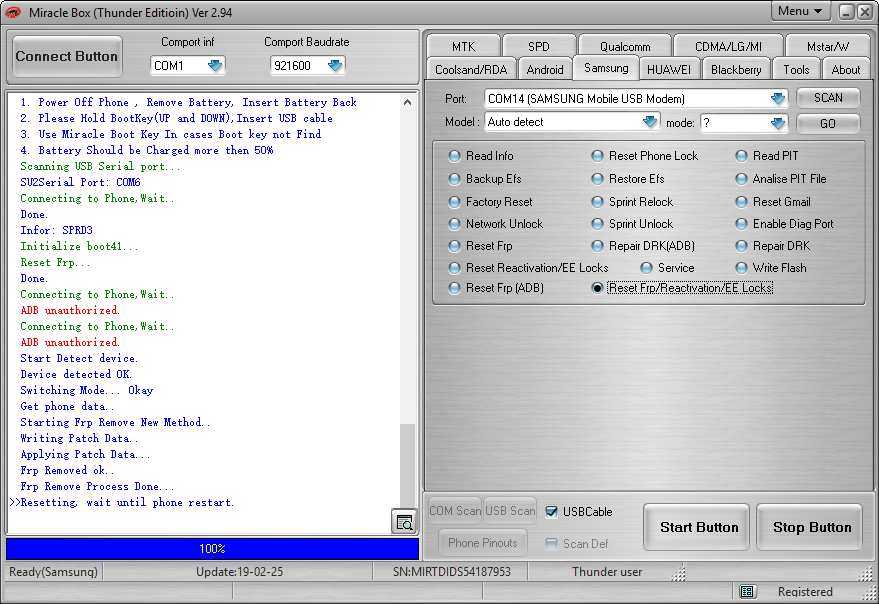Select the Sprint Unlock option
The width and height of the screenshot is (879, 604).
click(598, 224)
